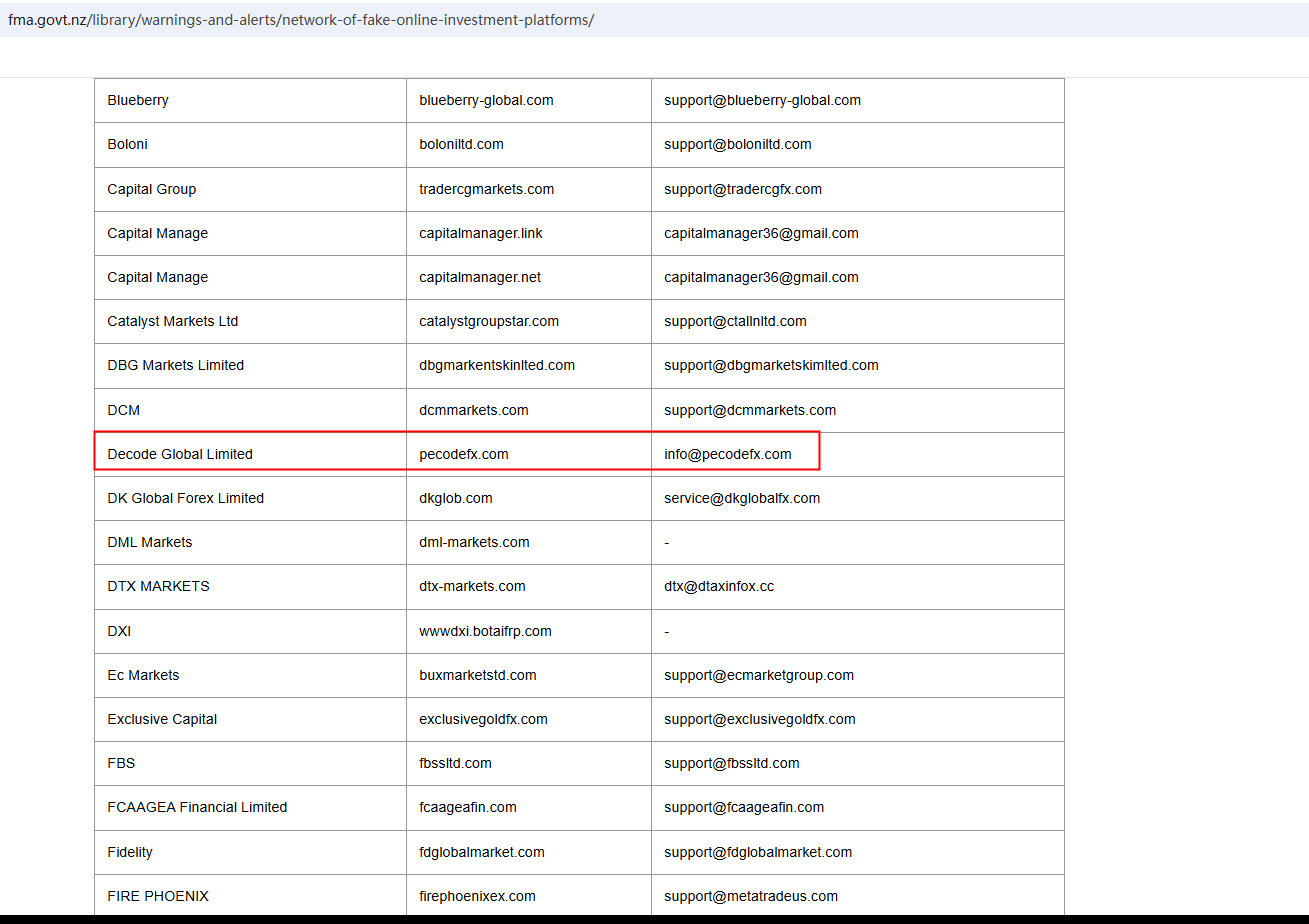Click the service@dkglobalfx.com email address
Image resolution: width=1309 pixels, height=924 pixels.
742,498
